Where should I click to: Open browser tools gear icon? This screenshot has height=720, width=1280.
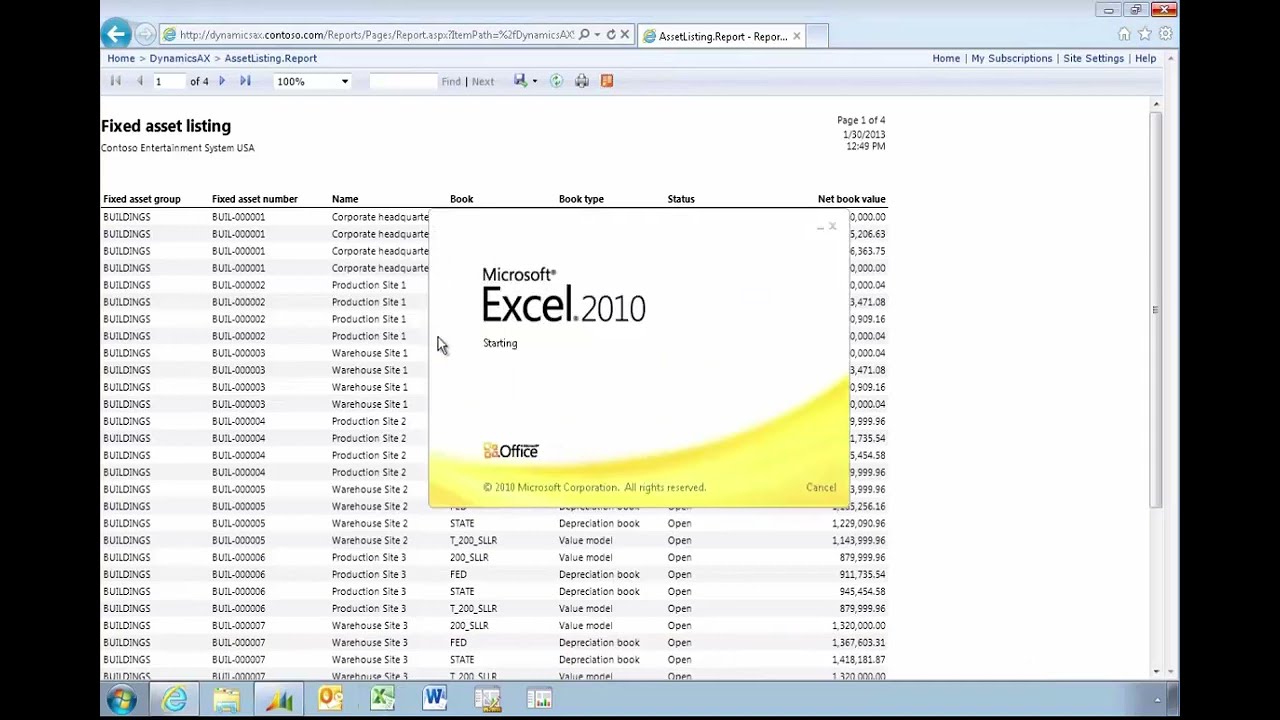point(1165,34)
